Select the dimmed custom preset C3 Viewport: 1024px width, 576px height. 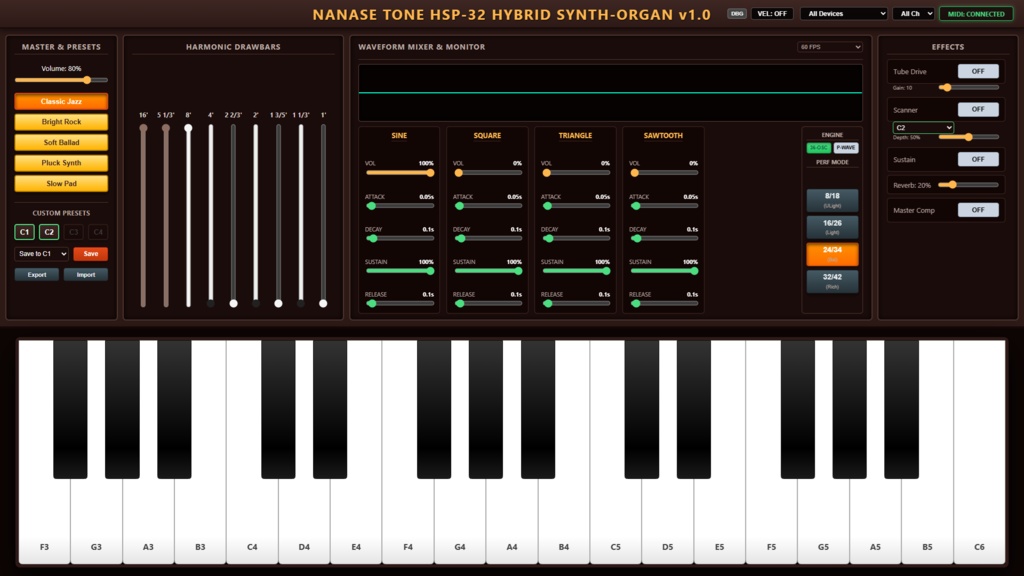(x=73, y=232)
